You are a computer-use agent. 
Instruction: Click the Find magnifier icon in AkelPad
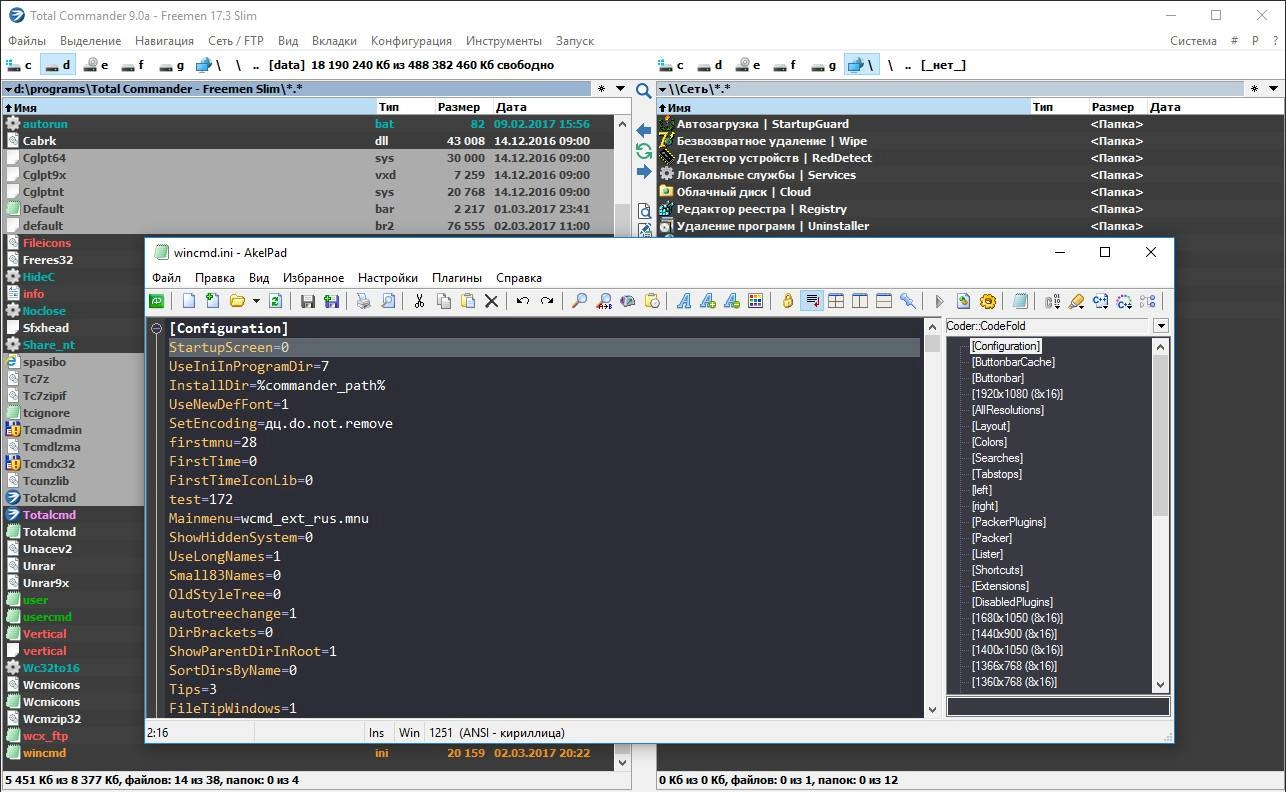pos(579,301)
